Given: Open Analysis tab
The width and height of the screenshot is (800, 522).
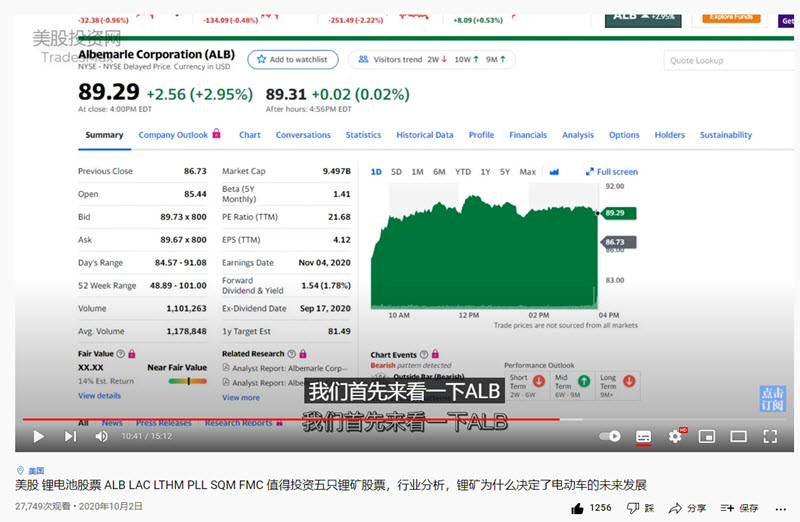Looking at the screenshot, I should [578, 135].
